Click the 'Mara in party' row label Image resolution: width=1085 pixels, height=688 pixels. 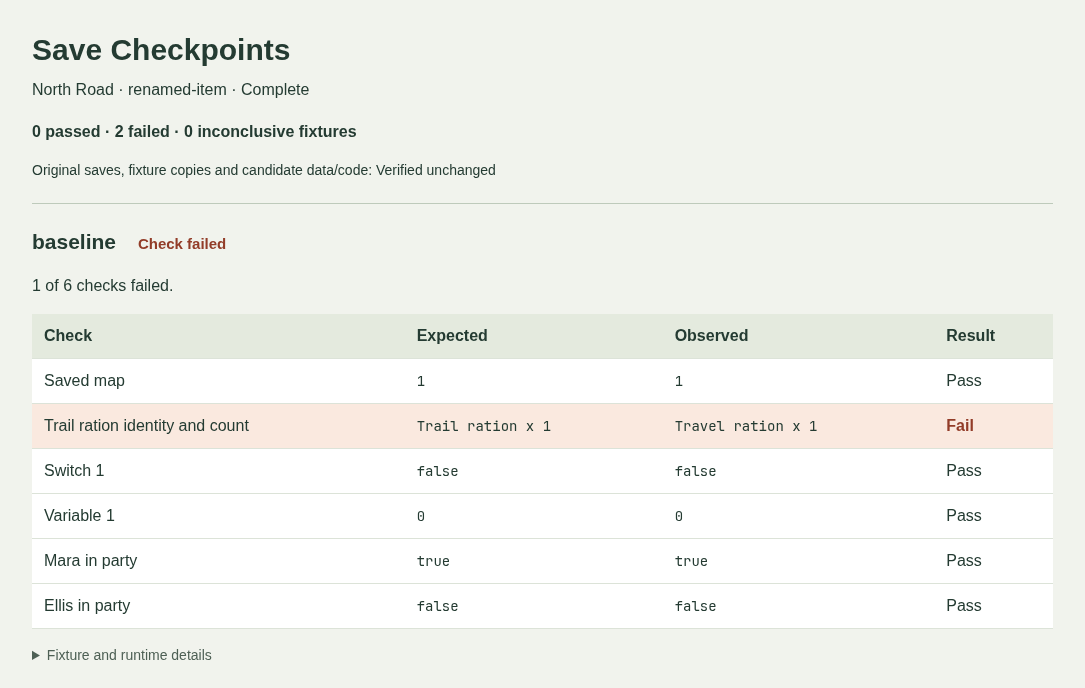91,561
